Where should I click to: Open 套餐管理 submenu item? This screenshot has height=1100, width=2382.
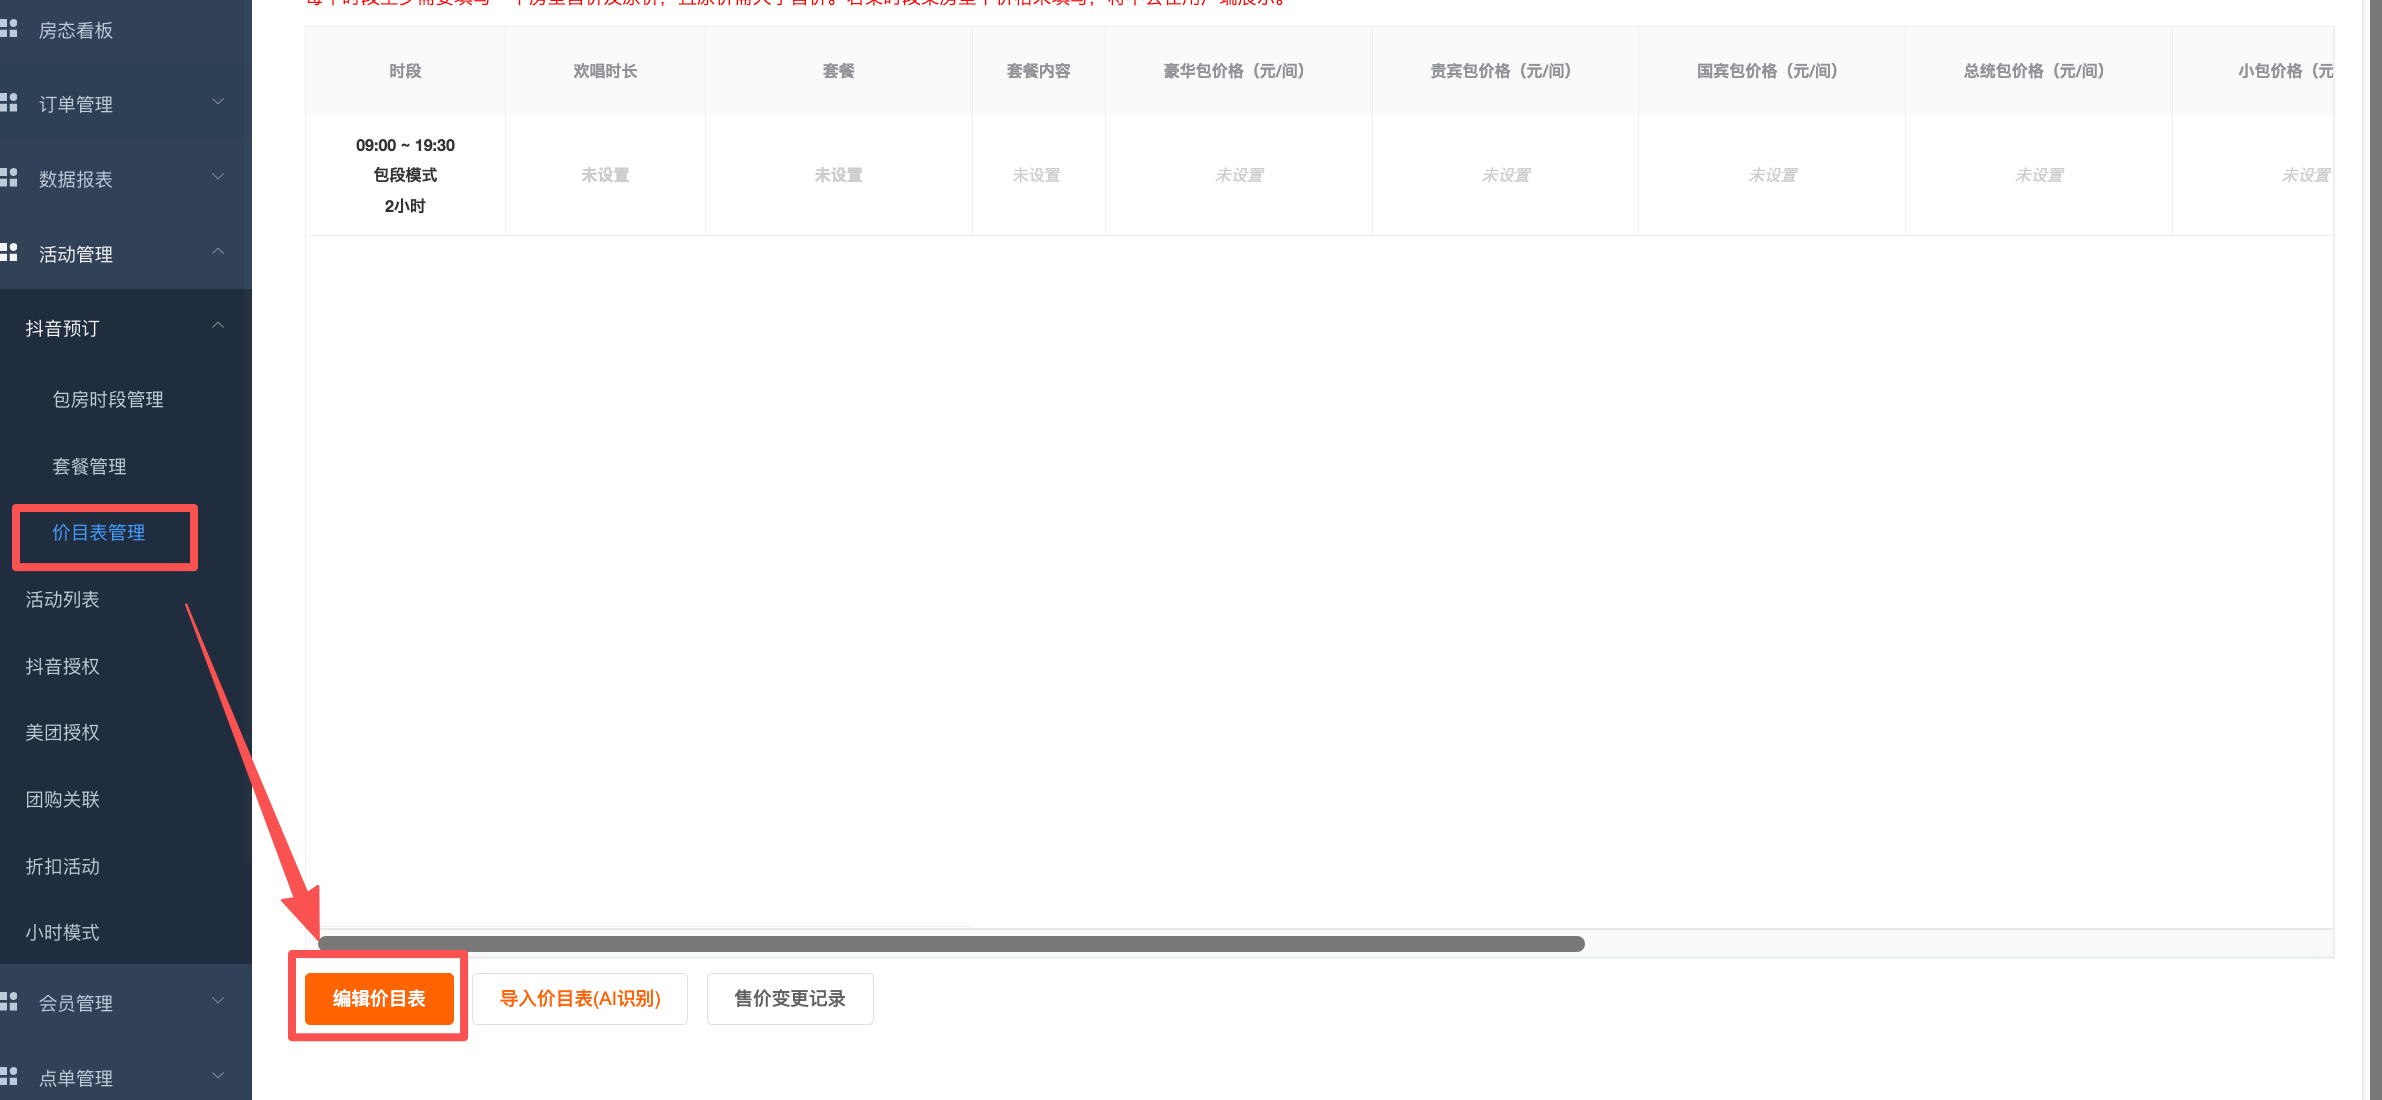click(x=89, y=467)
